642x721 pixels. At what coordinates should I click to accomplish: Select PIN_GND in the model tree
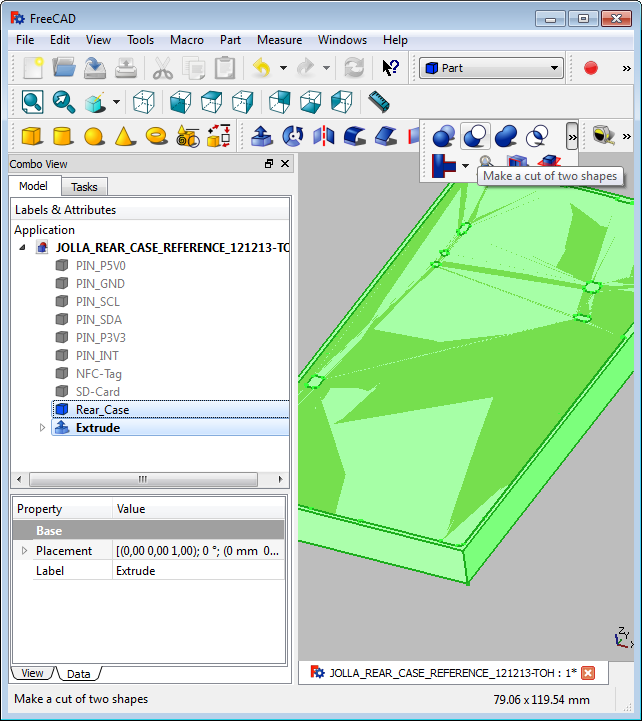click(100, 284)
